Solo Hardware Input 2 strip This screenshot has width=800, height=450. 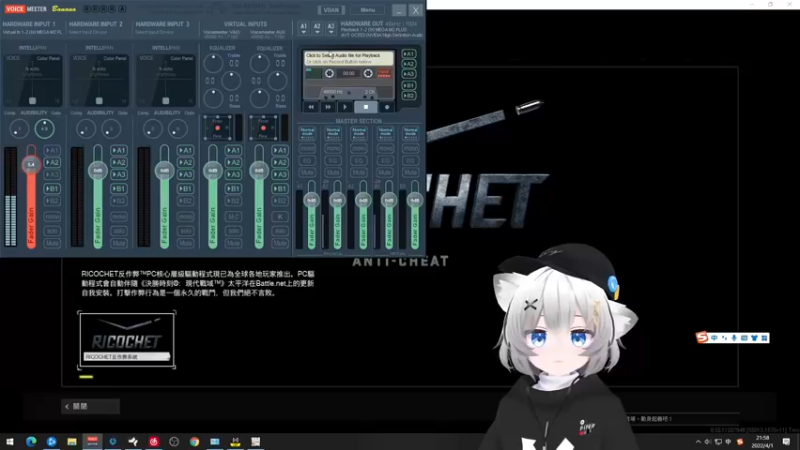(x=119, y=231)
